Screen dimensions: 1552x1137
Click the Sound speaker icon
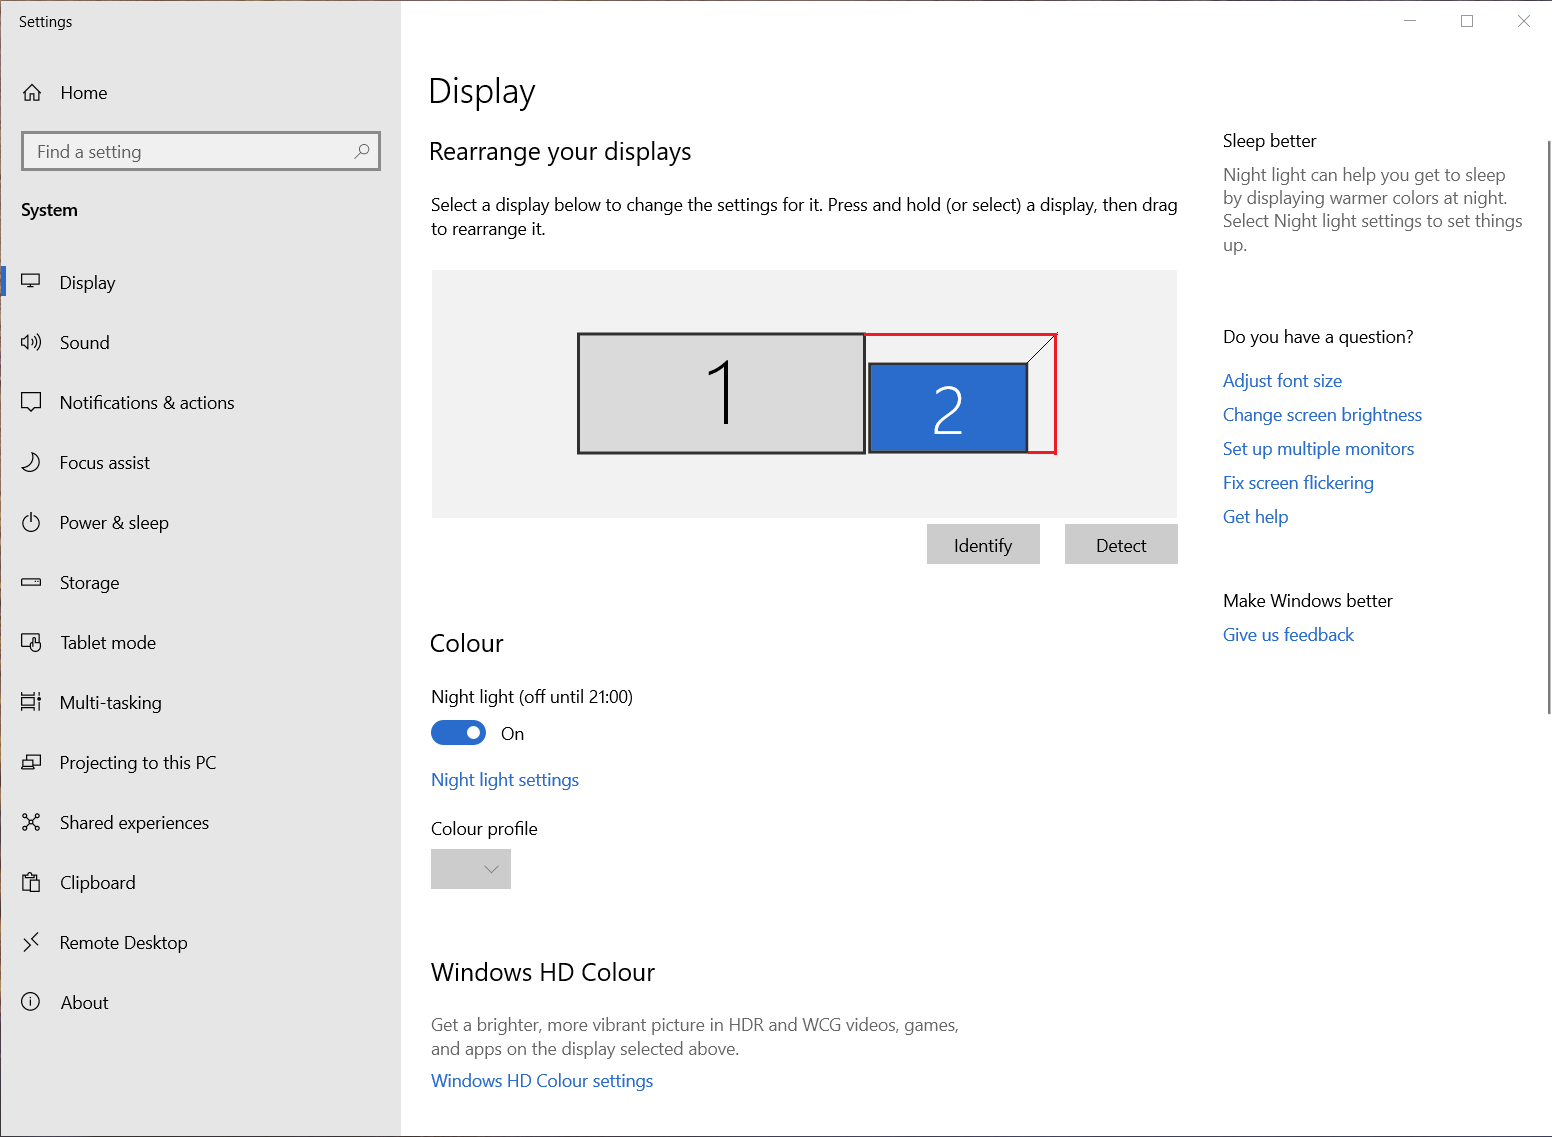click(x=31, y=342)
